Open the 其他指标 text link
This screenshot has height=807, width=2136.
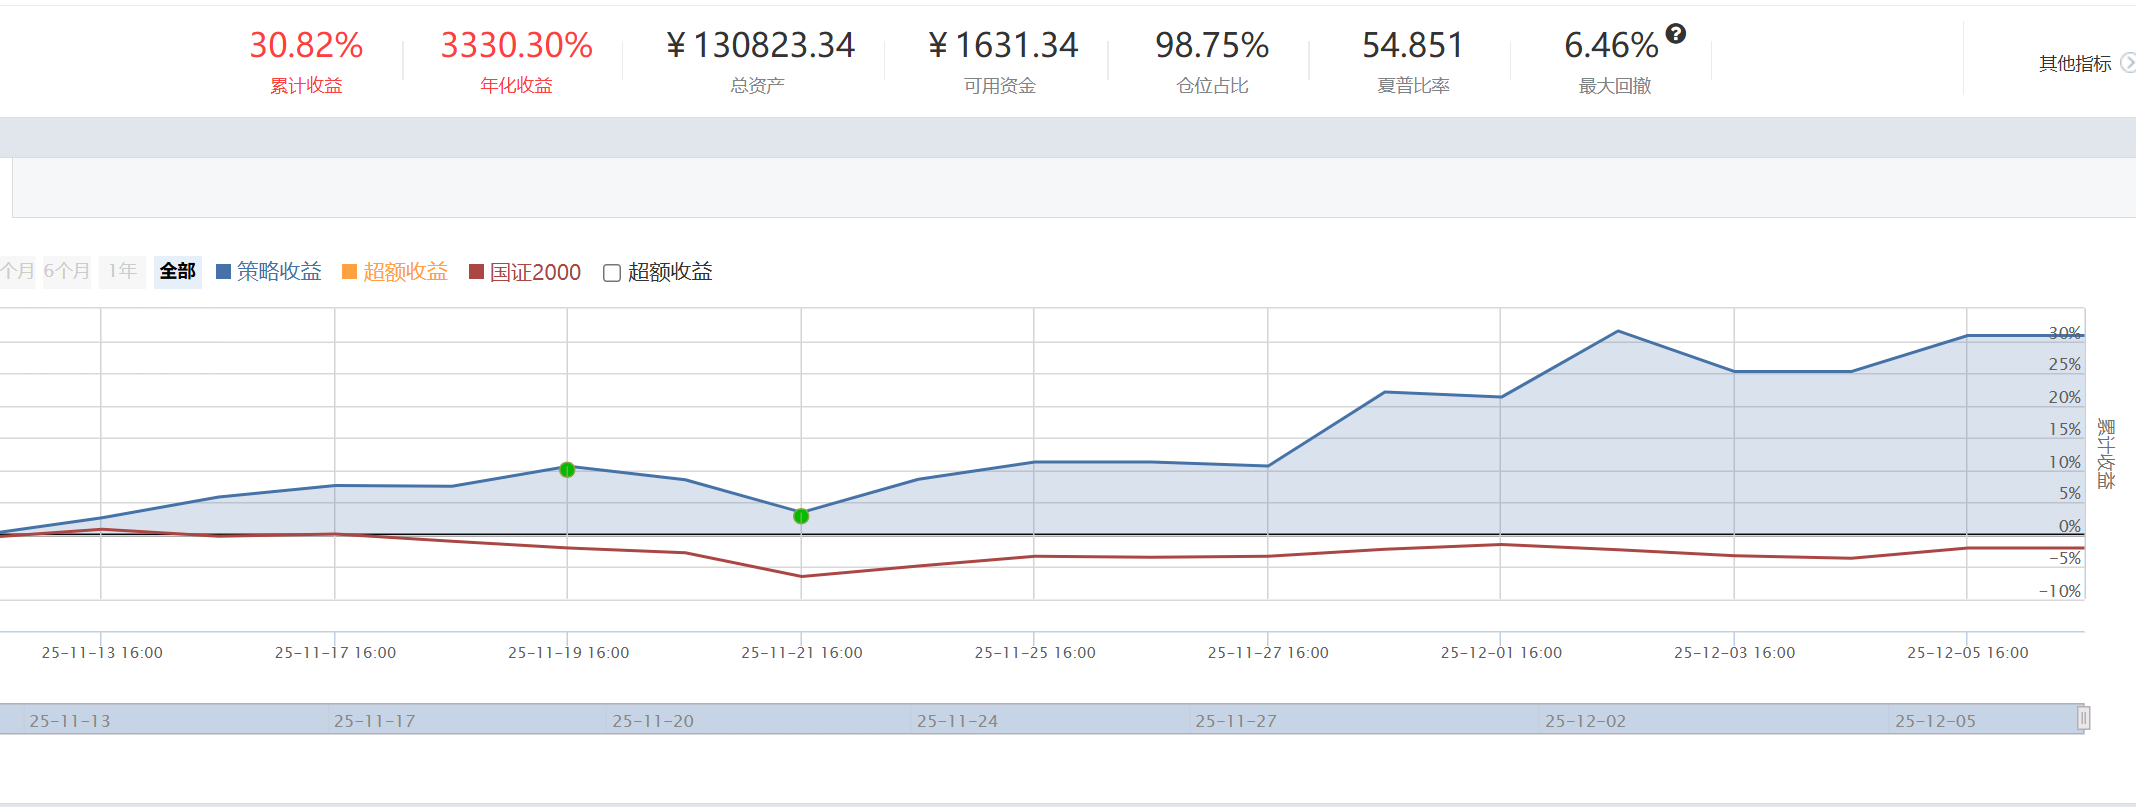(x=2074, y=64)
